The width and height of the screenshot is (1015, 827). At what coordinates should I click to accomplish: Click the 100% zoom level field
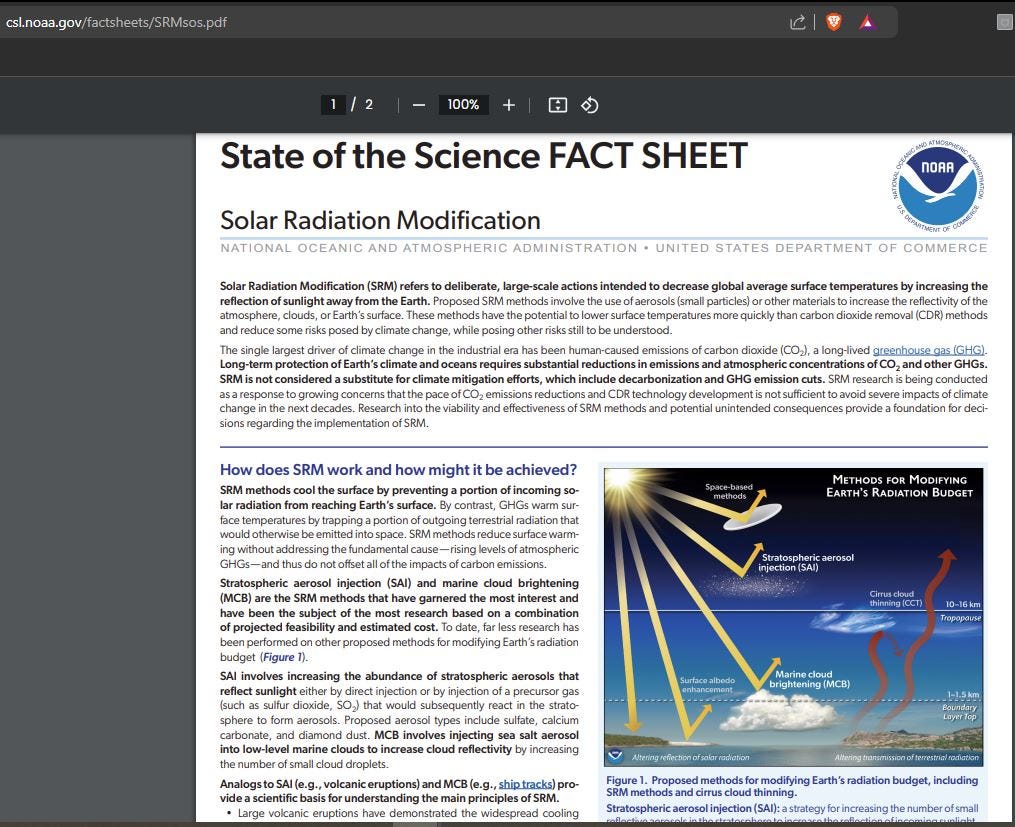pos(463,104)
